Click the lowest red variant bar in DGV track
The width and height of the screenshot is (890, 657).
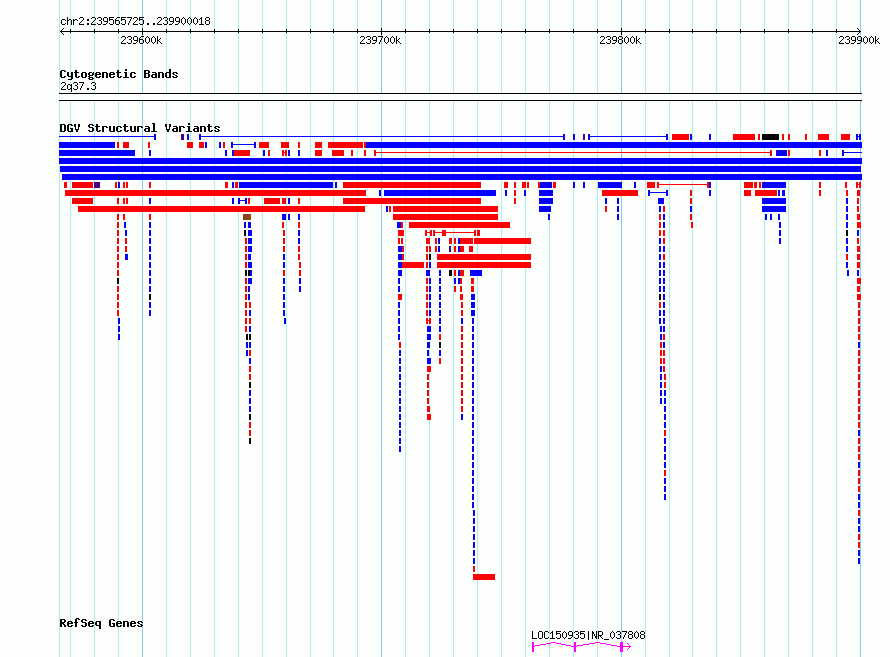[484, 577]
